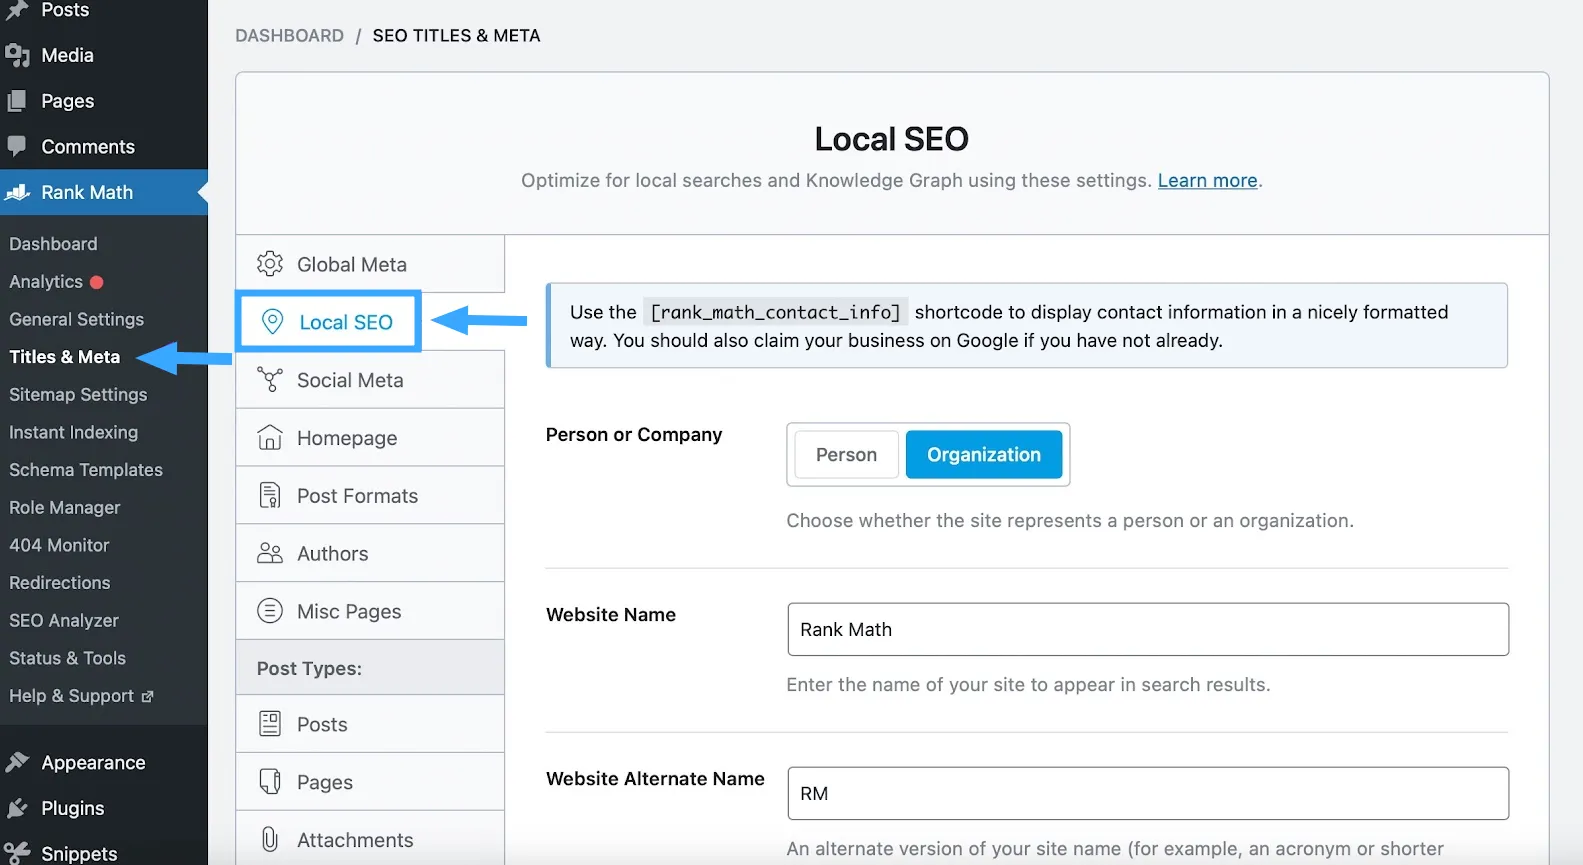The height and width of the screenshot is (865, 1583).
Task: Click the Local SEO location pin icon
Action: click(x=272, y=321)
